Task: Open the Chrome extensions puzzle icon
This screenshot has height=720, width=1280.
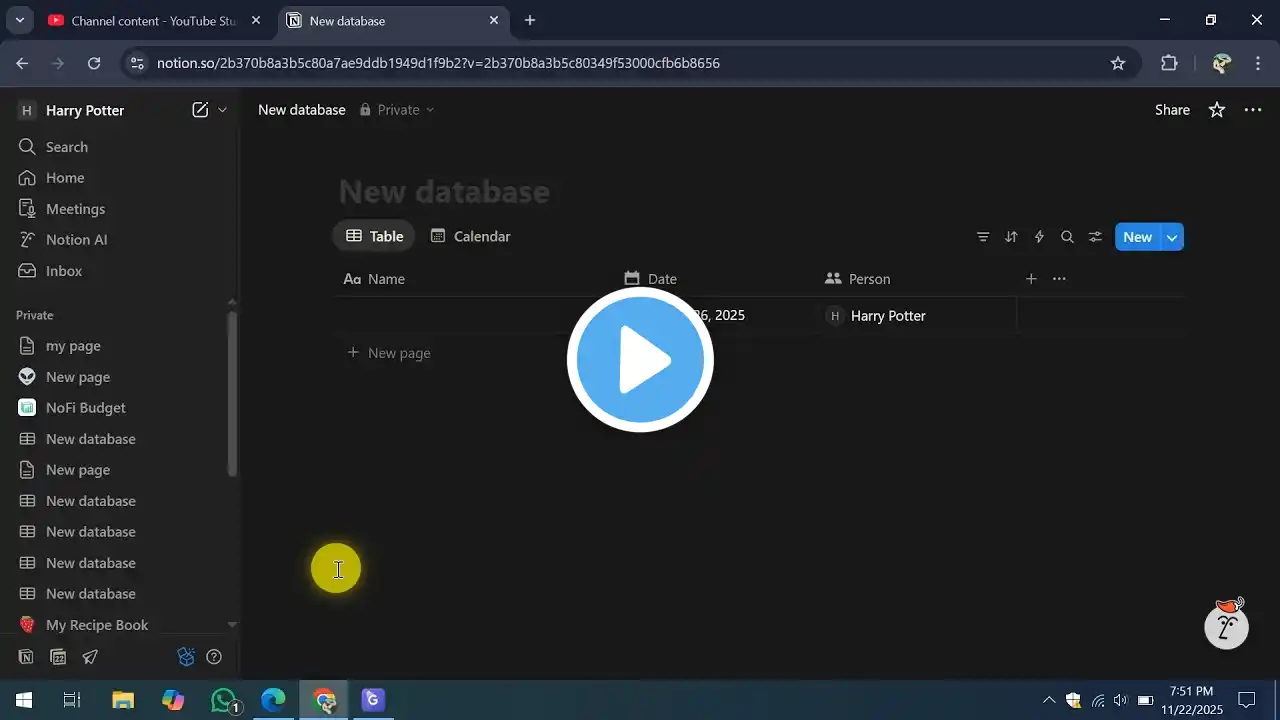Action: (x=1169, y=63)
